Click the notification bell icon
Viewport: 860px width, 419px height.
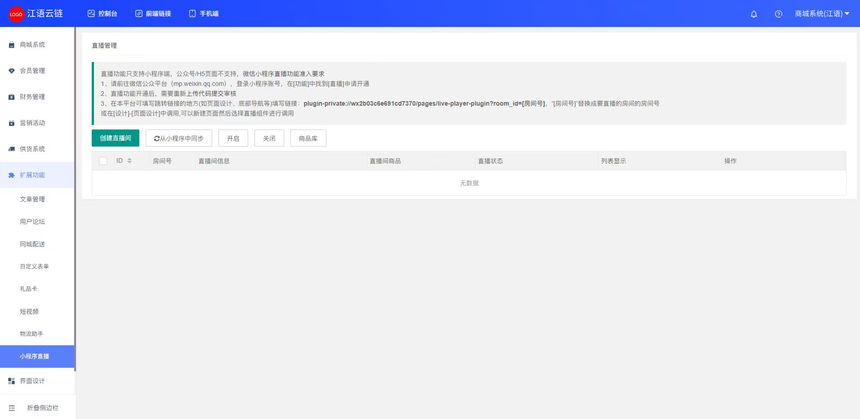(753, 14)
